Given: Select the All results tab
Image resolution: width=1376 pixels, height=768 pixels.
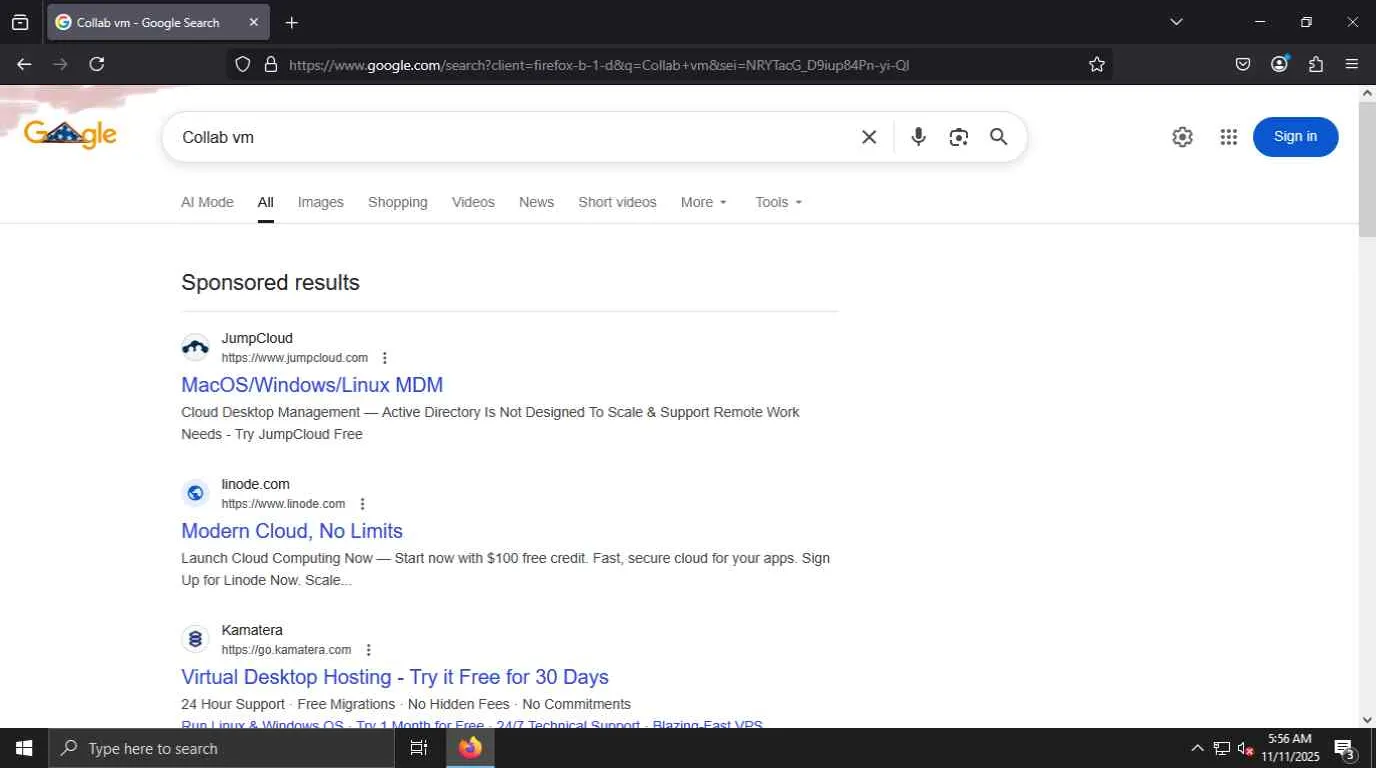Looking at the screenshot, I should coord(265,202).
